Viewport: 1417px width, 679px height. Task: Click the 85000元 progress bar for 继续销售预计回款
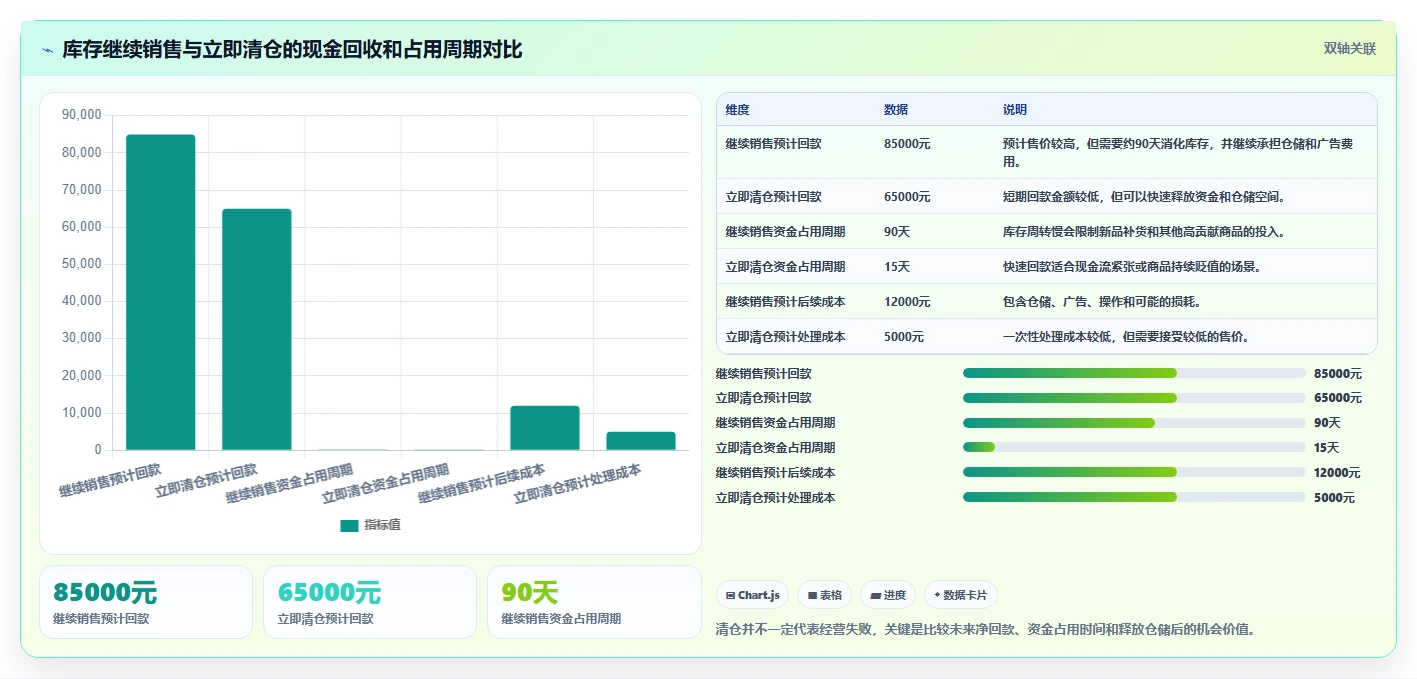[x=1134, y=373]
